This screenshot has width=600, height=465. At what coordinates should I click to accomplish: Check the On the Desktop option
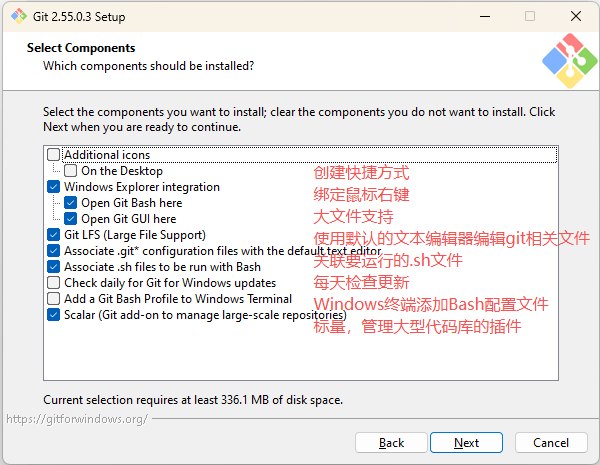tap(70, 171)
